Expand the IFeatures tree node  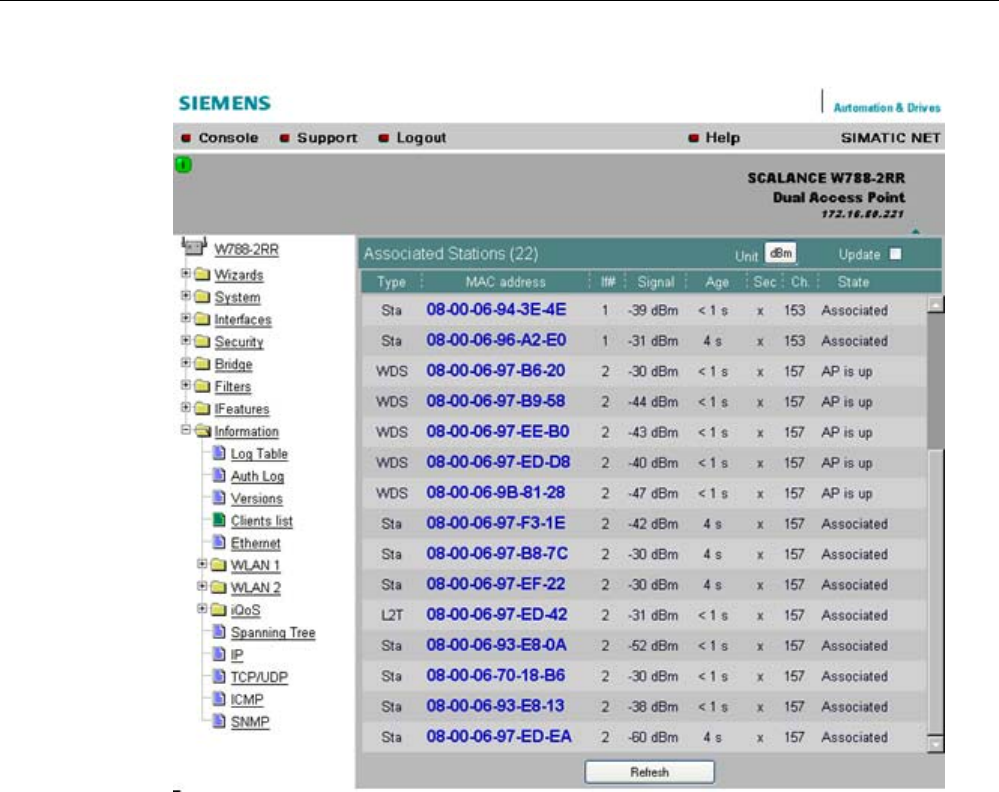pos(185,407)
